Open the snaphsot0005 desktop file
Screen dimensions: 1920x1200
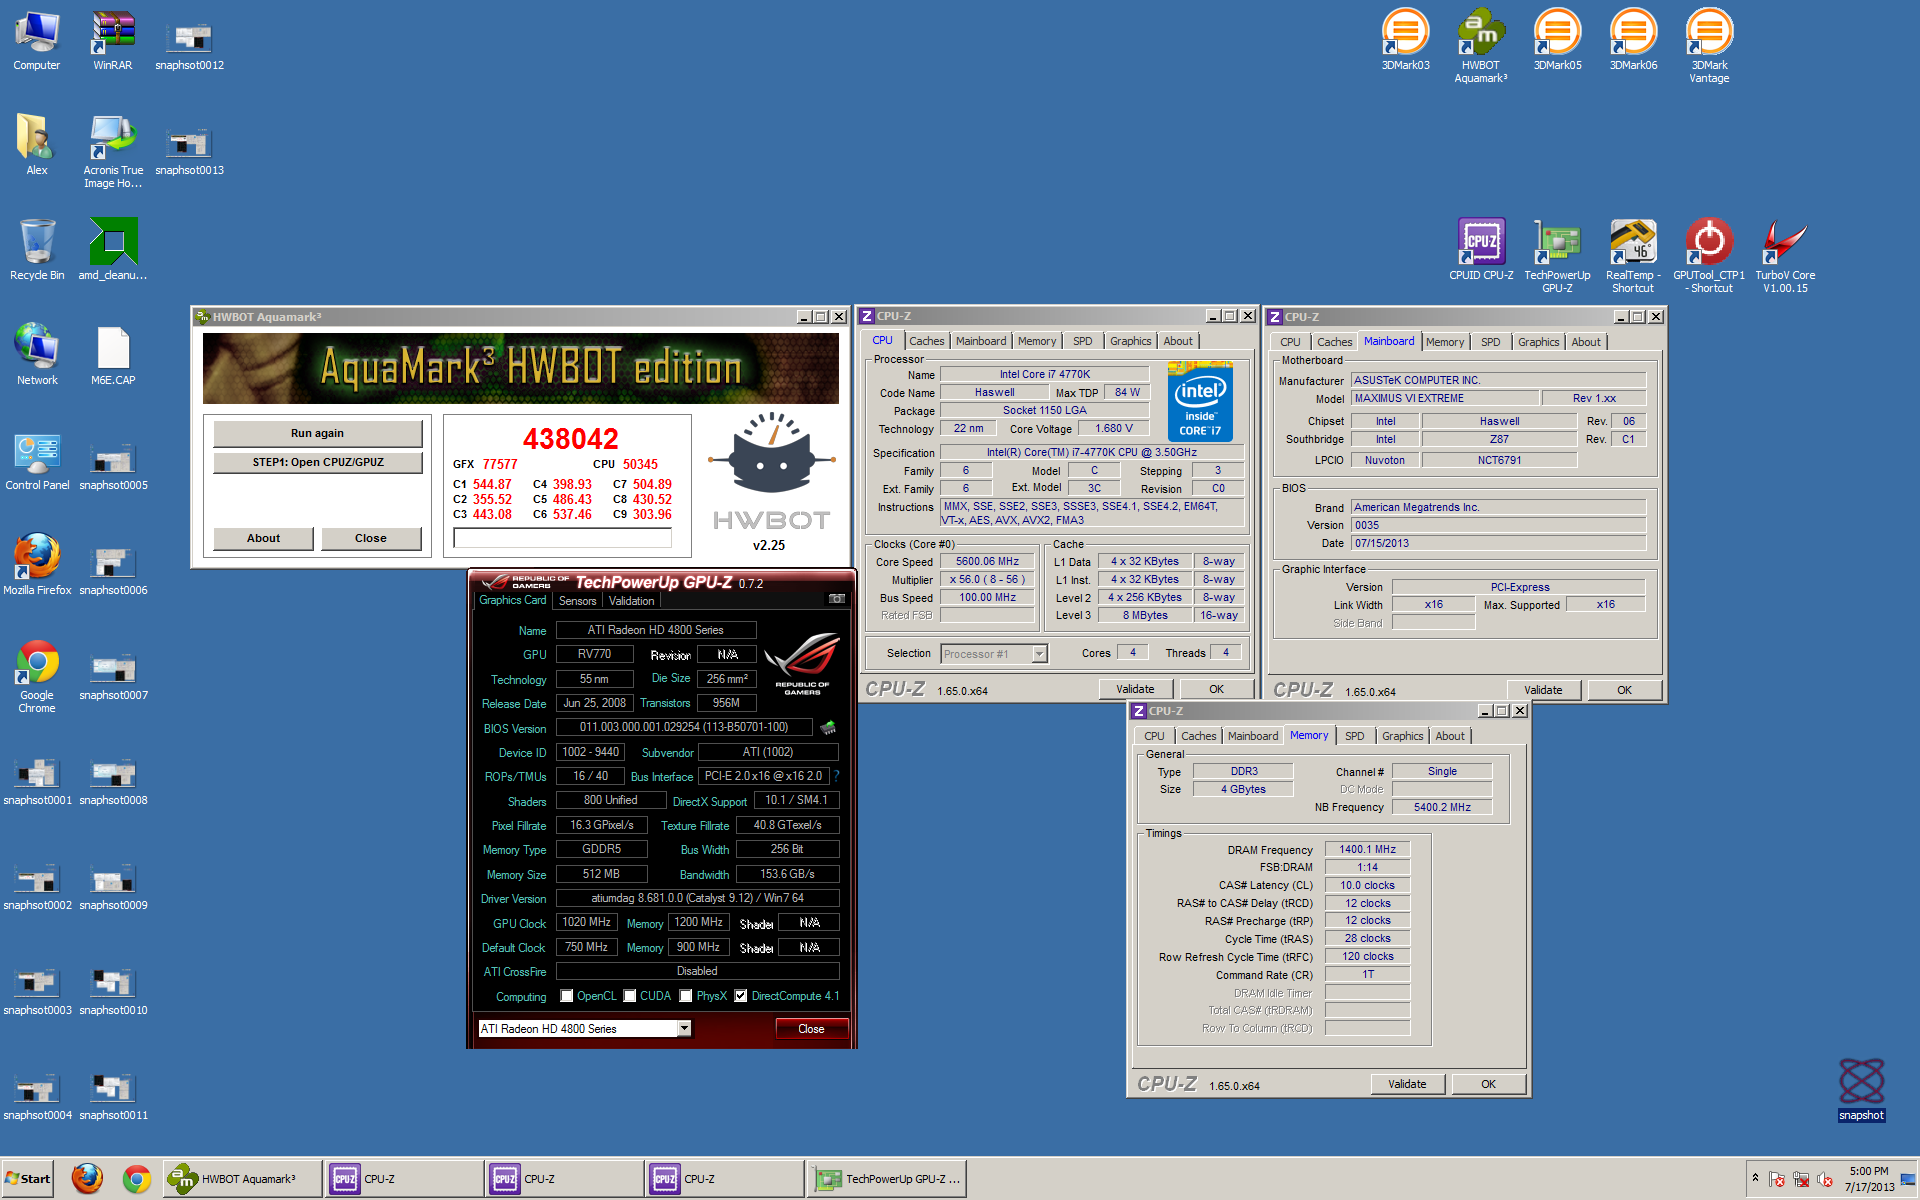click(113, 465)
